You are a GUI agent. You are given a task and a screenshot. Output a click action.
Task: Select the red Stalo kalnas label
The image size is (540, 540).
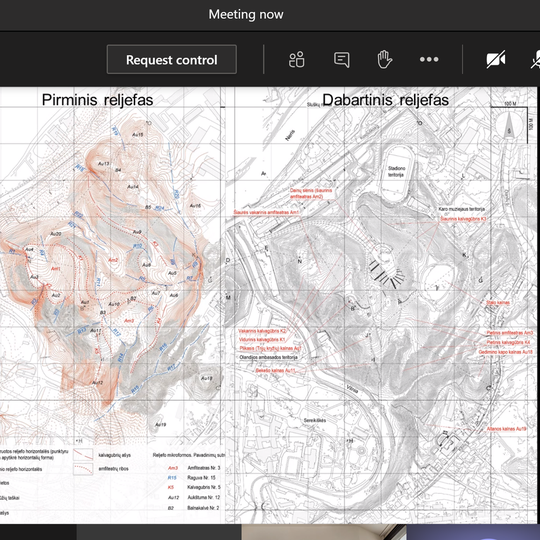[x=498, y=302]
